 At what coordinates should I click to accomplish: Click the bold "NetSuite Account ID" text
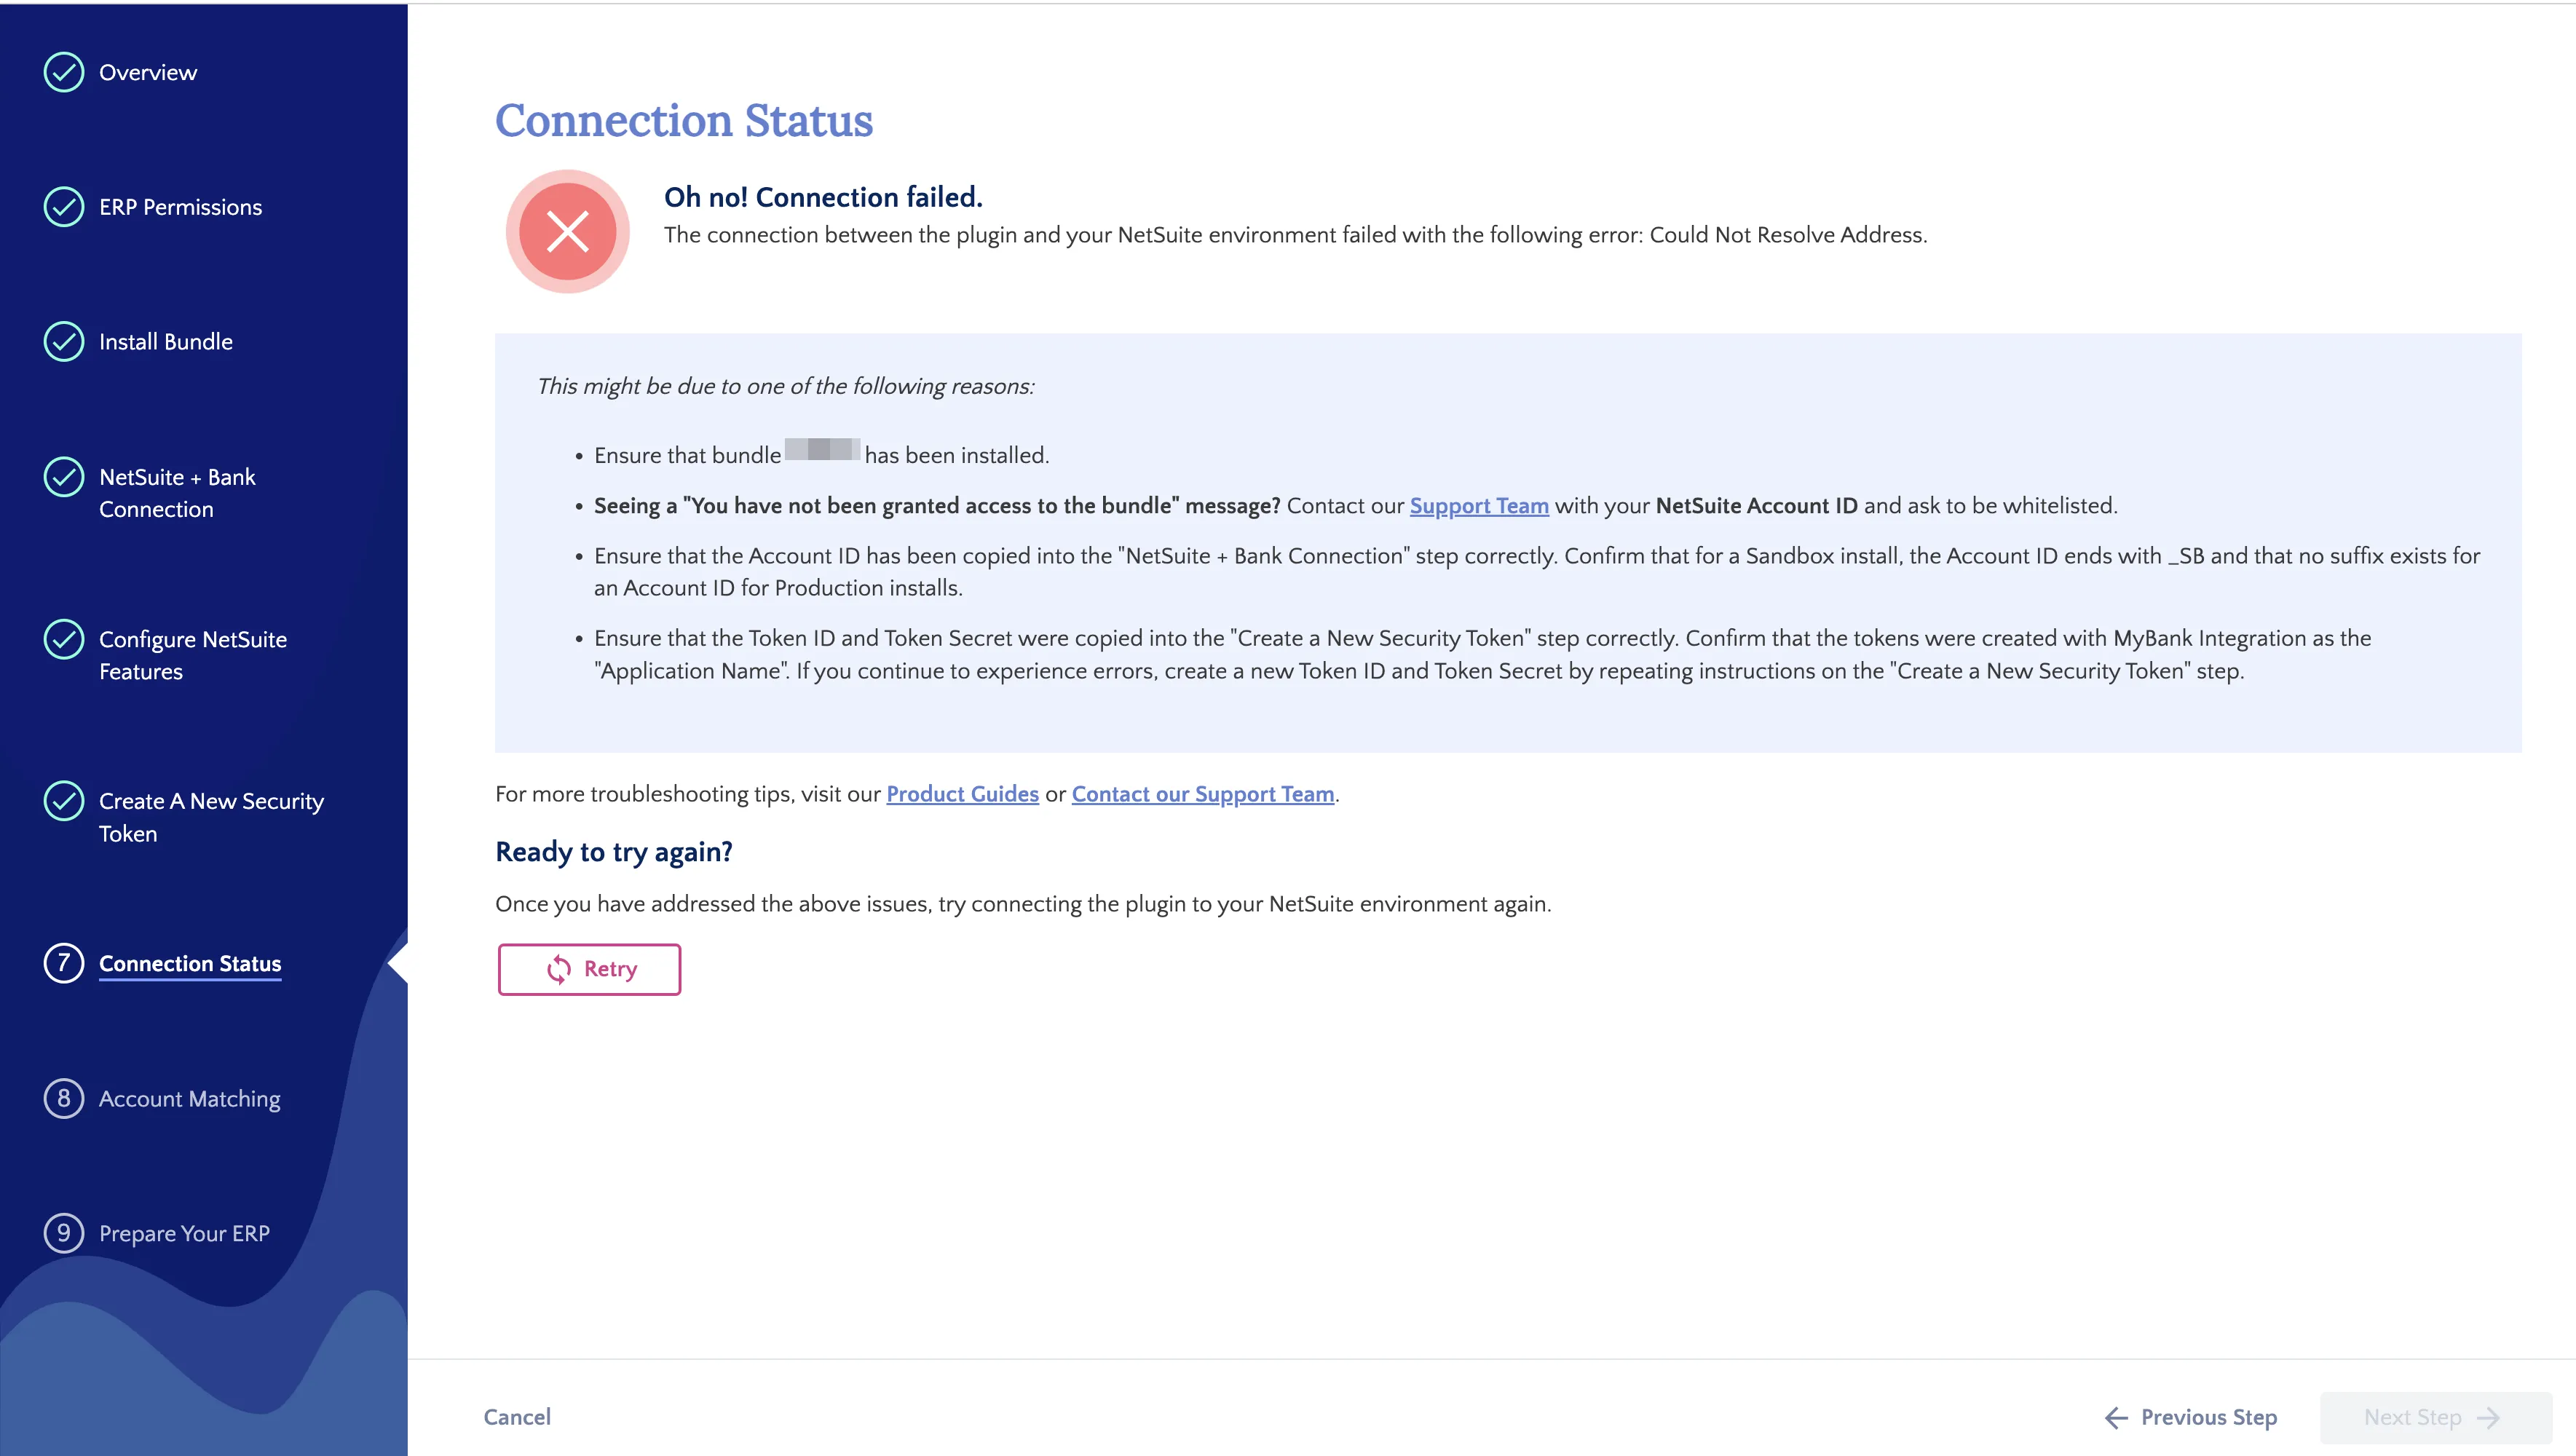tap(1756, 506)
